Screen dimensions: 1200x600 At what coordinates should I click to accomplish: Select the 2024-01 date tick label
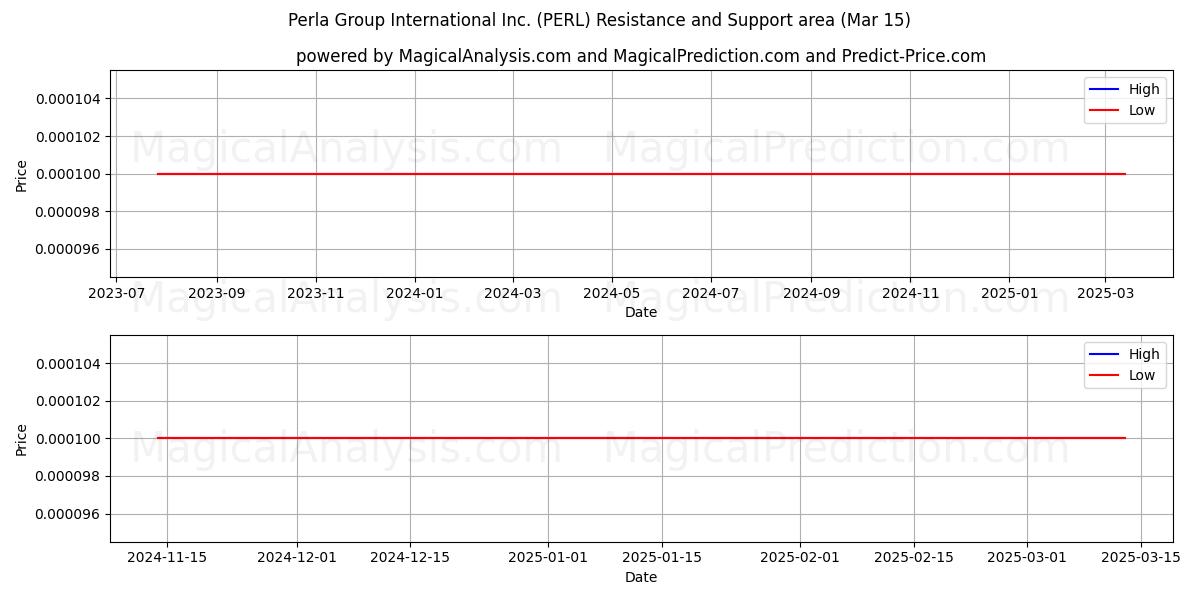tap(415, 293)
